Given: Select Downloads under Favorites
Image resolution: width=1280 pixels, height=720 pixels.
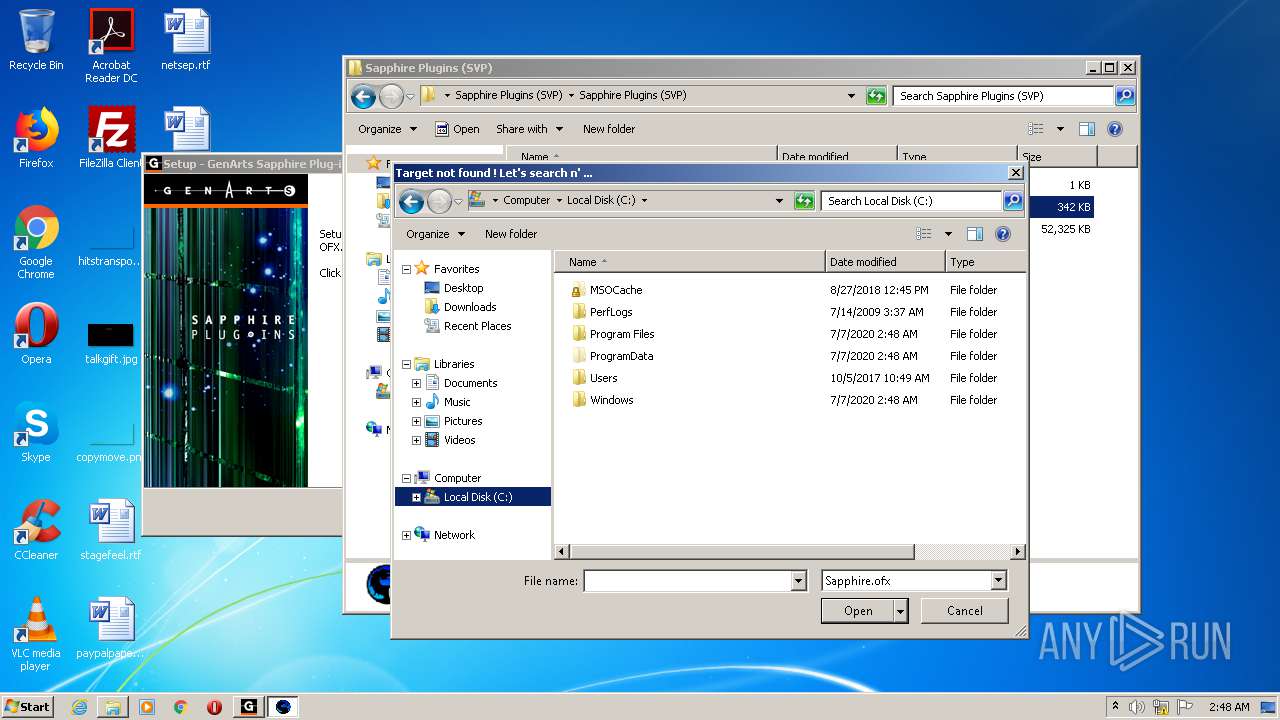Looking at the screenshot, I should pyautogui.click(x=470, y=307).
